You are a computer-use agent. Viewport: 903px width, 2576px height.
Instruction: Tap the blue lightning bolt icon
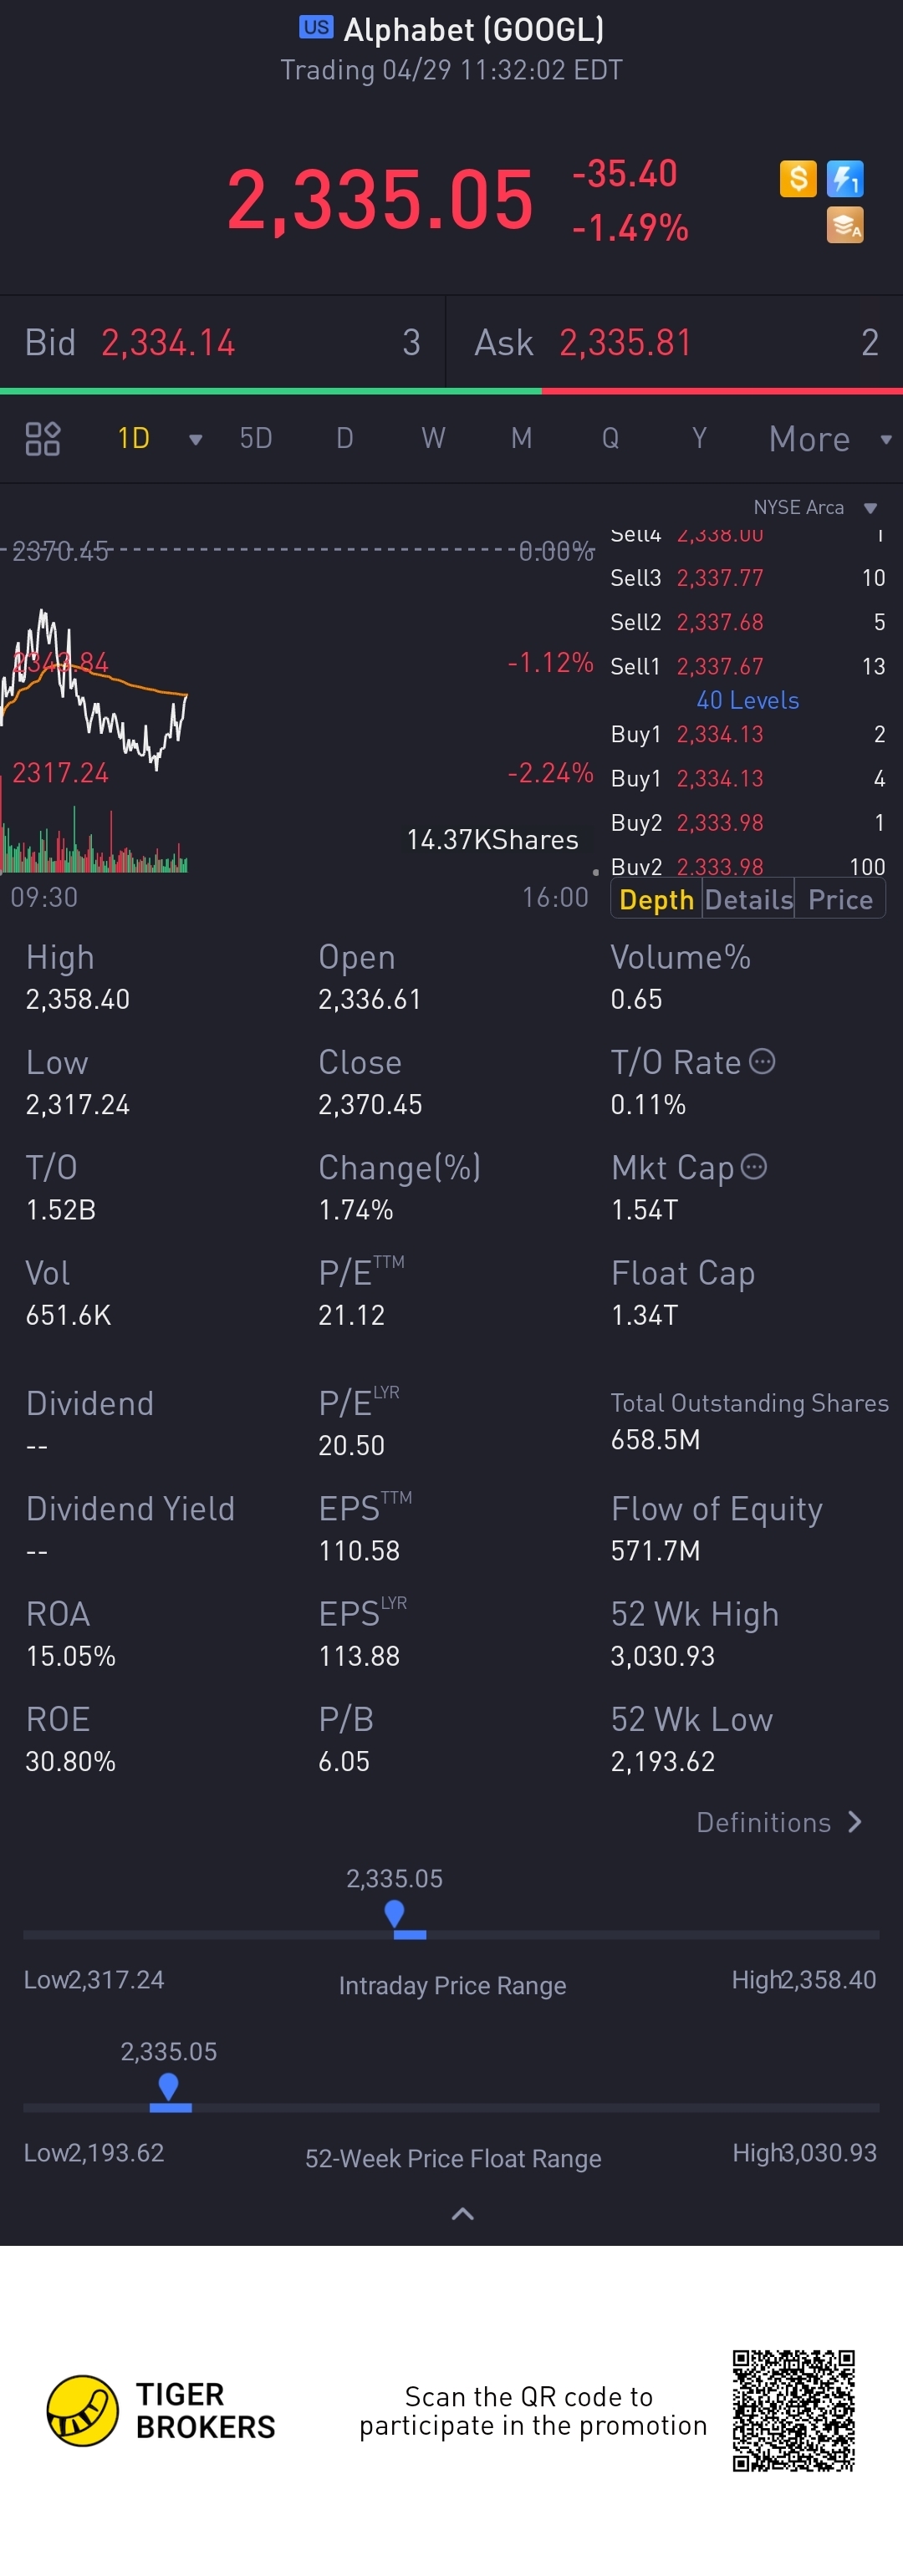pyautogui.click(x=845, y=179)
